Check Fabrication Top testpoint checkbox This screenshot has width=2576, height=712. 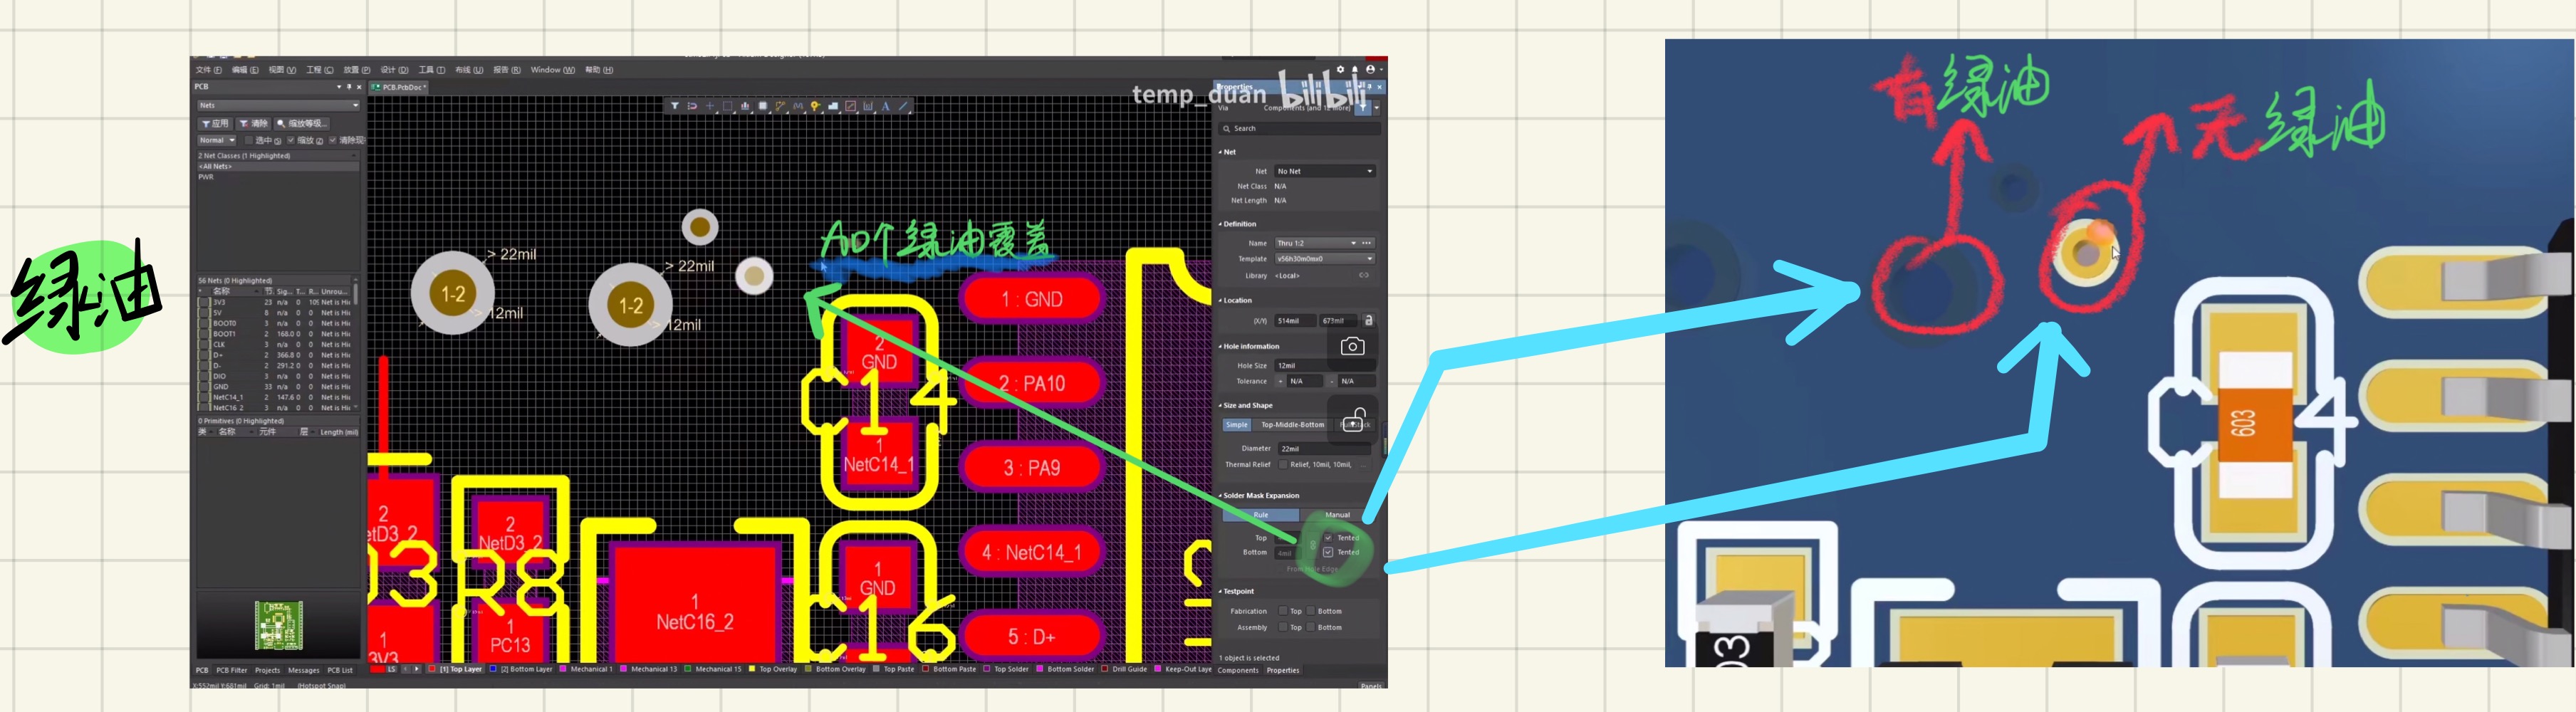(1283, 611)
